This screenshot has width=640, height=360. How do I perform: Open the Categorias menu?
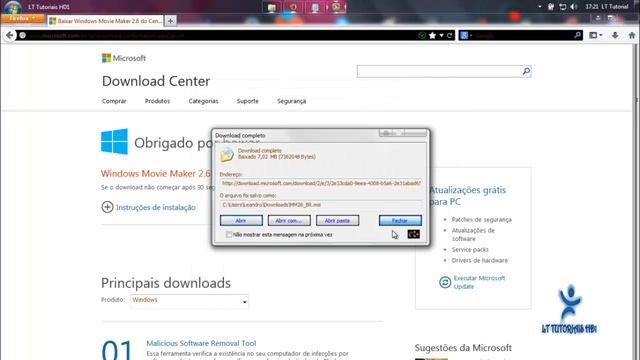pos(203,101)
